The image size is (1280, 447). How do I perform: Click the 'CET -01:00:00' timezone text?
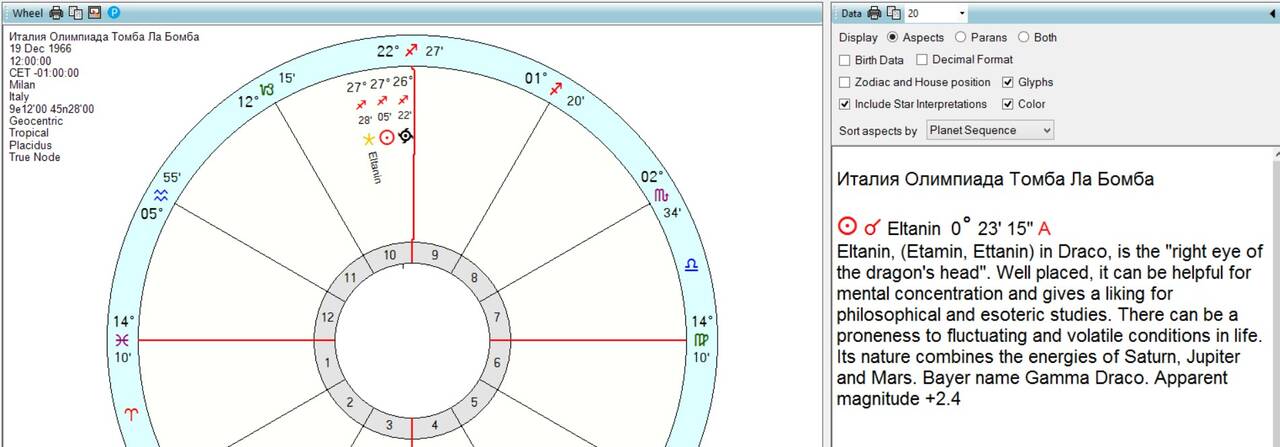(x=44, y=73)
